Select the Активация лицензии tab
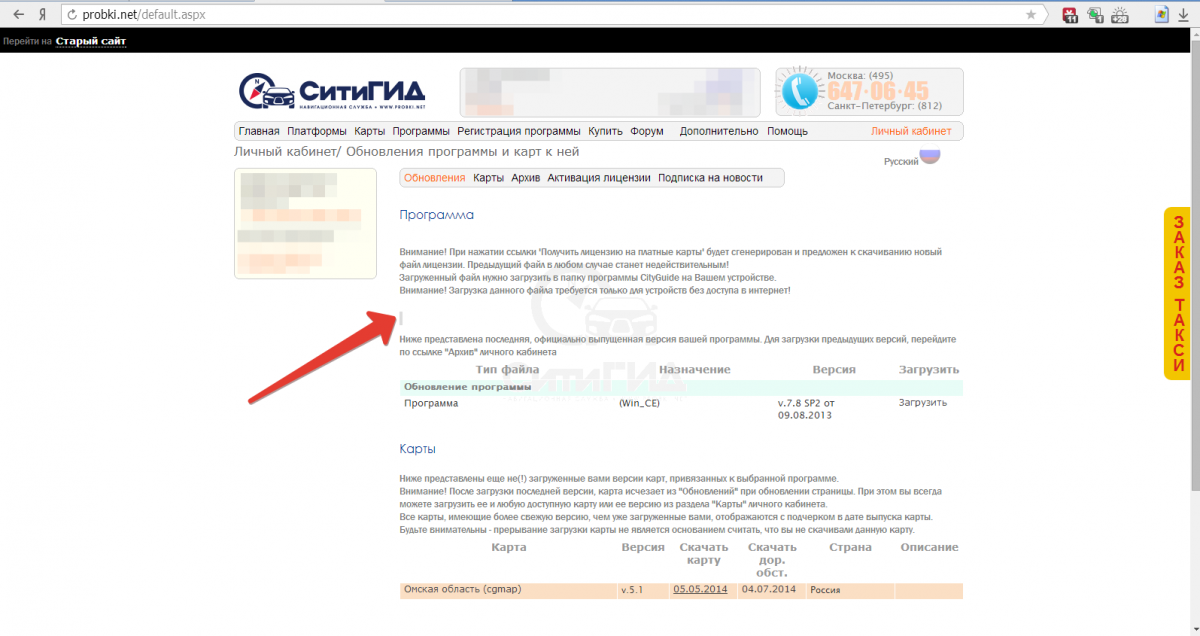Screen dimensions: 1200x636 (x=599, y=178)
